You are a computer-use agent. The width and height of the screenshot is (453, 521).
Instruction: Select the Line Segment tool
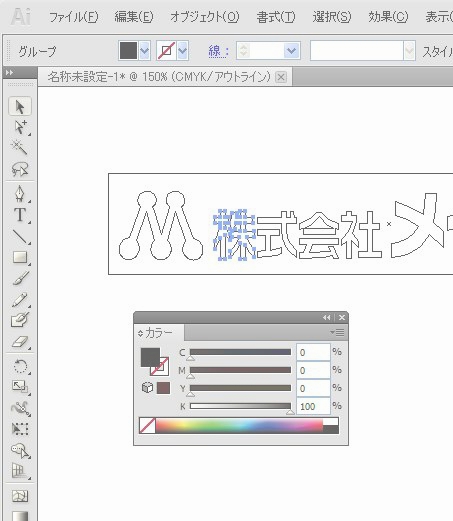pos(20,236)
